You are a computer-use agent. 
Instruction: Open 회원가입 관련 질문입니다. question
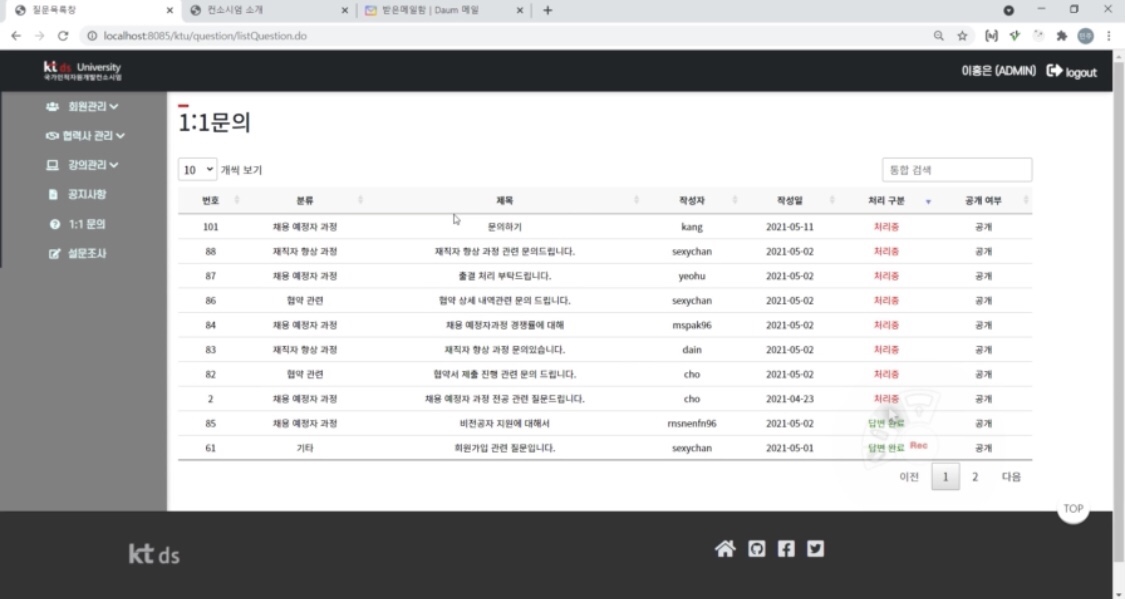pyautogui.click(x=504, y=448)
